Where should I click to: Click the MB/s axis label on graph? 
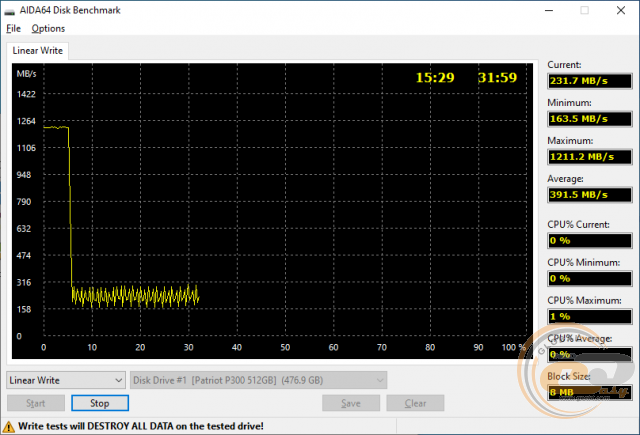[27, 74]
